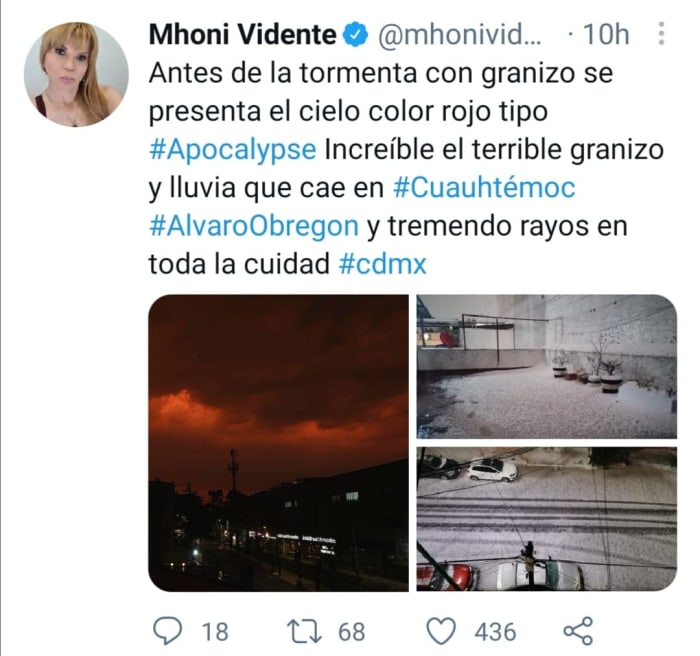View the hail-covered patio photo

click(x=547, y=367)
